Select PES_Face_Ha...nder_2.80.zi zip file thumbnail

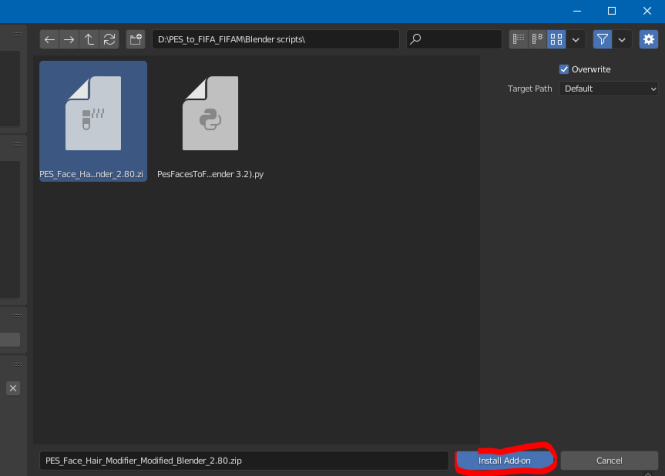(x=93, y=121)
